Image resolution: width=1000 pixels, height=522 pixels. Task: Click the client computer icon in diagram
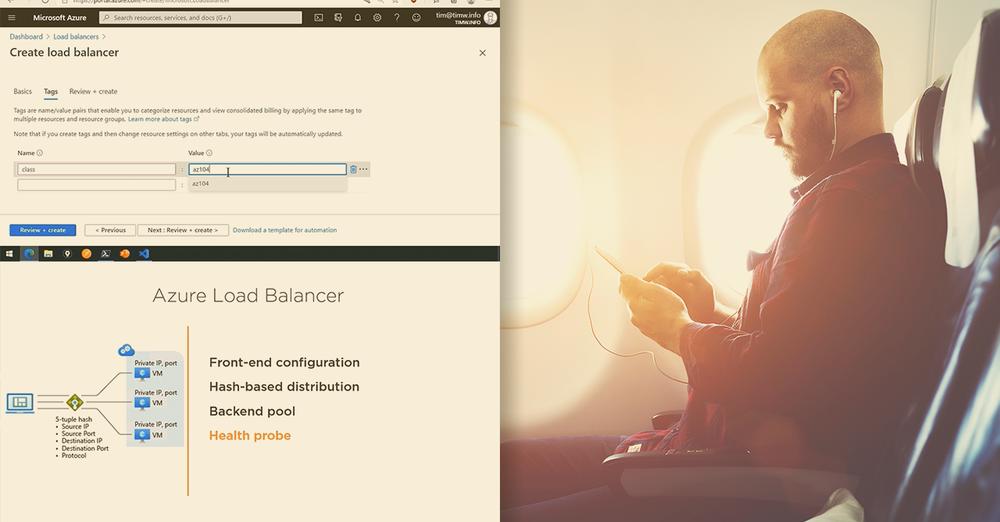coord(20,403)
